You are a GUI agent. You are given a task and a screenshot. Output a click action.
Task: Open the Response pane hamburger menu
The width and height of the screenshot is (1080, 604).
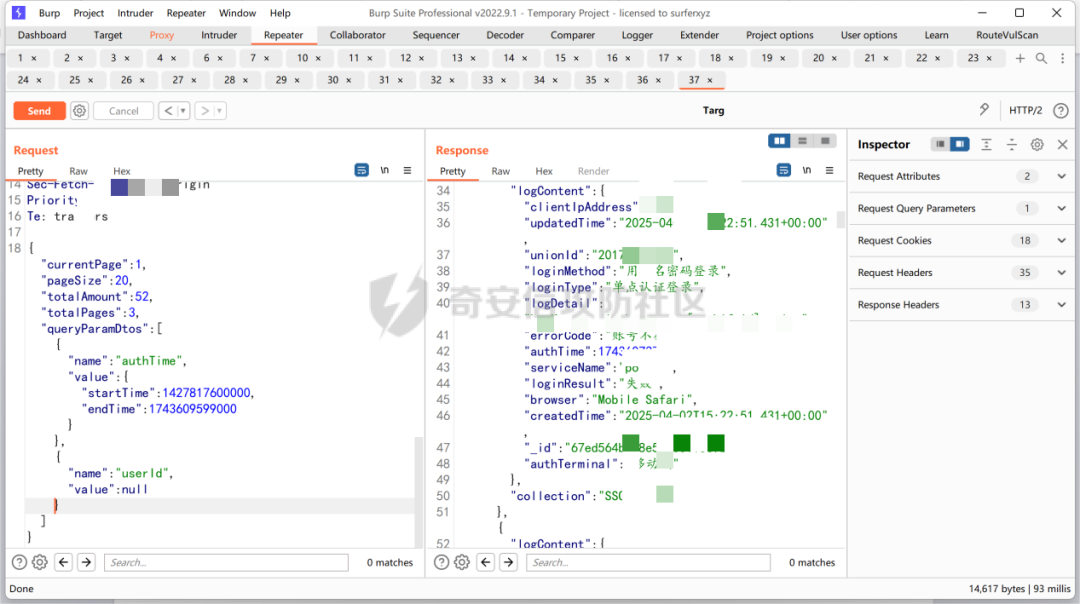[x=829, y=170]
